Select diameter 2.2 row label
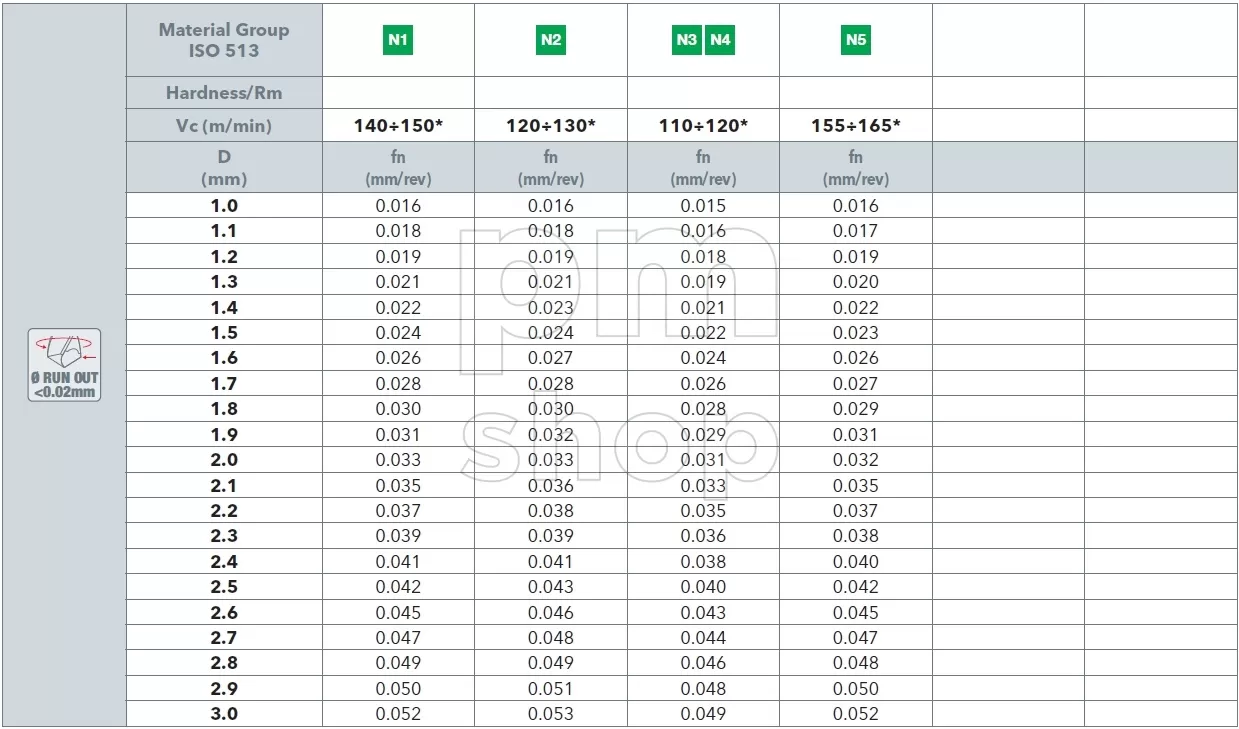1239x729 pixels. pyautogui.click(x=224, y=511)
